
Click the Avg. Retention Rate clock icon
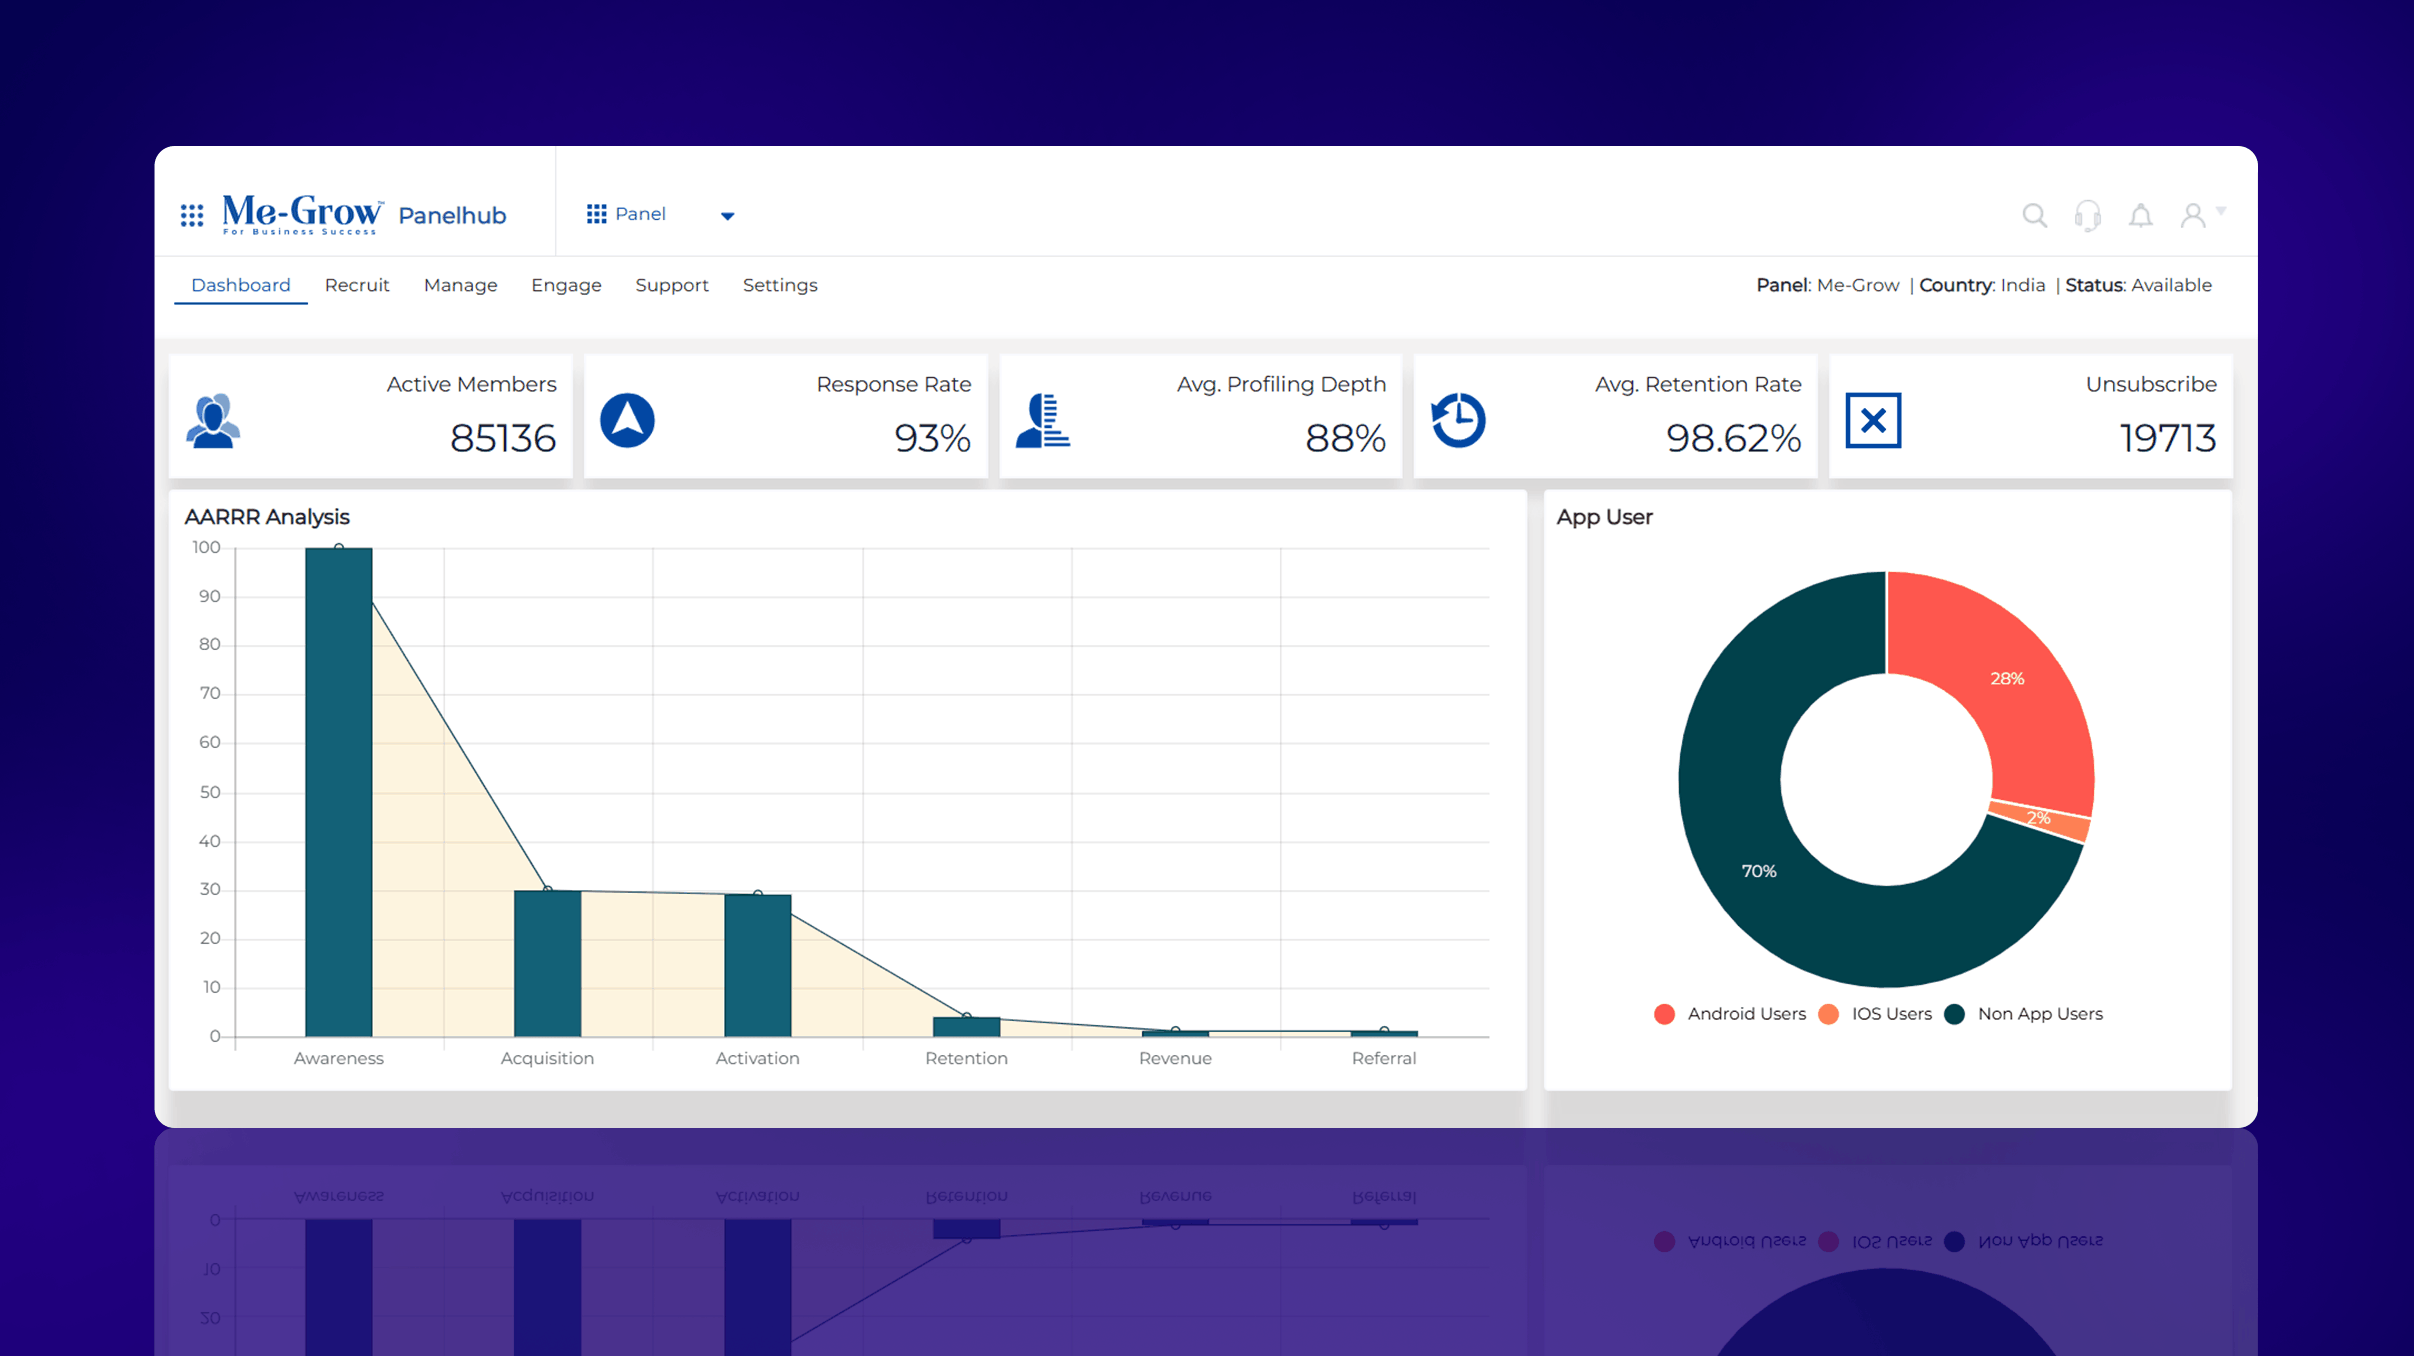pyautogui.click(x=1458, y=421)
